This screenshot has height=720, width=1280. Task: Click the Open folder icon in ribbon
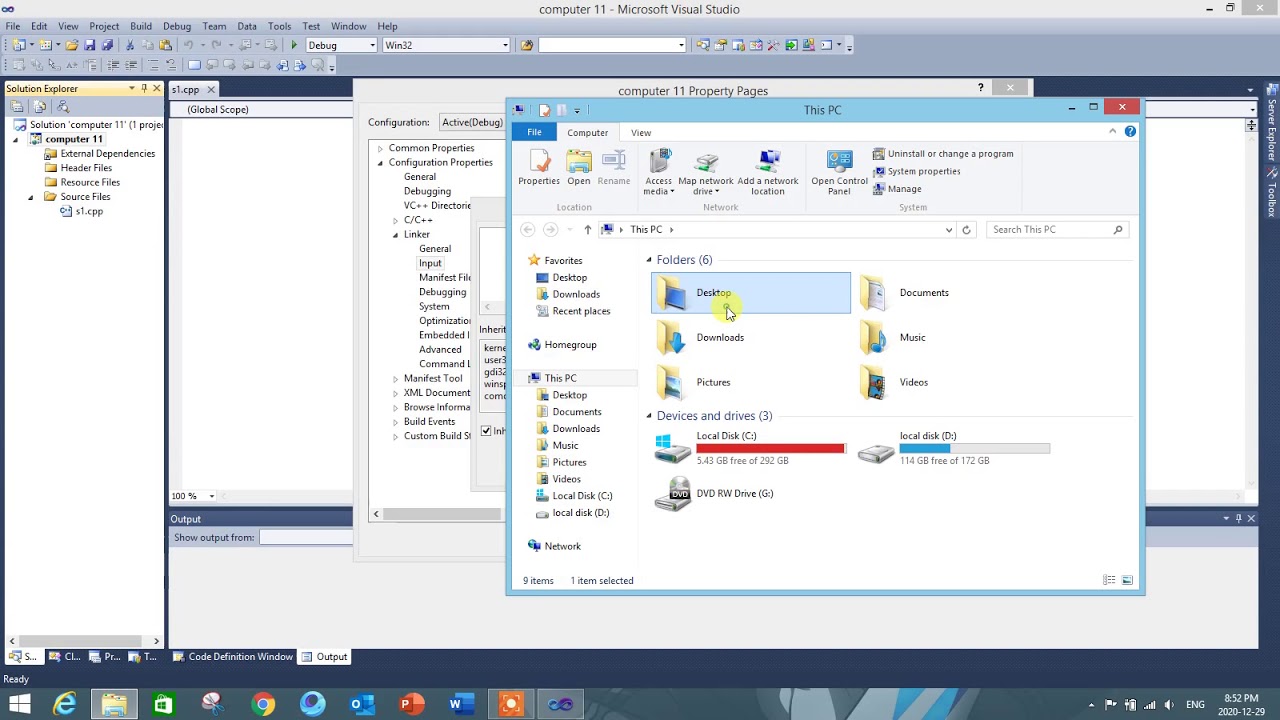[x=579, y=160]
